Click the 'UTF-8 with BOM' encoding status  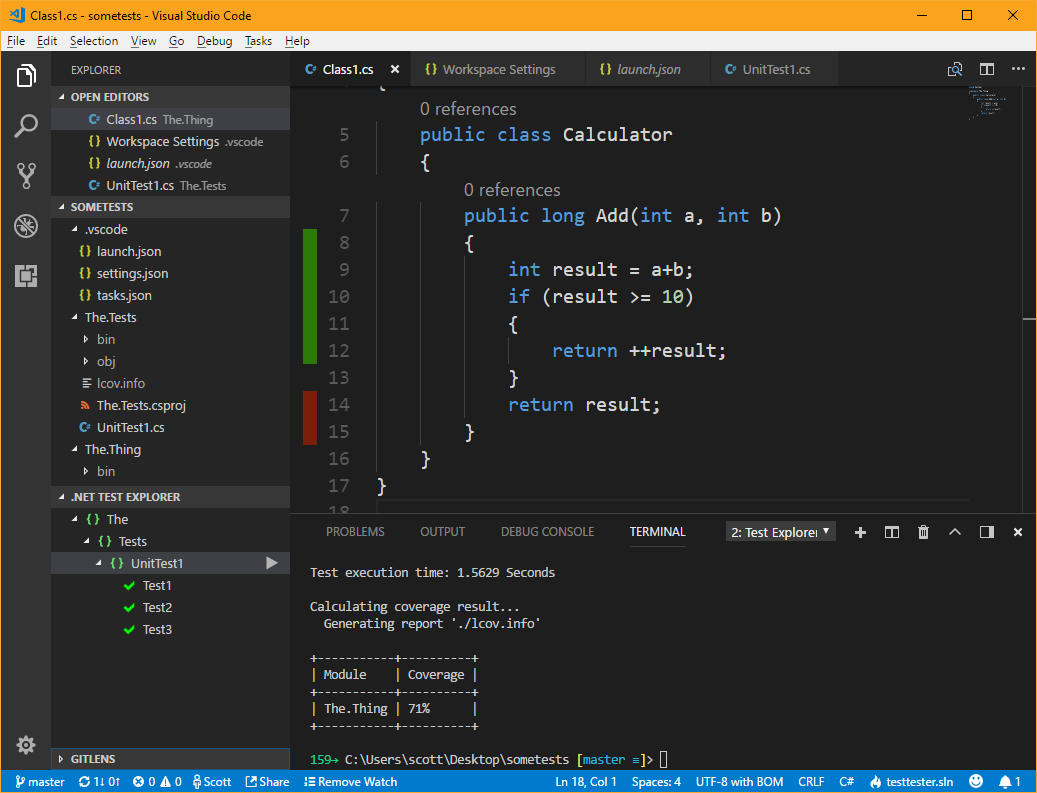[x=739, y=782]
